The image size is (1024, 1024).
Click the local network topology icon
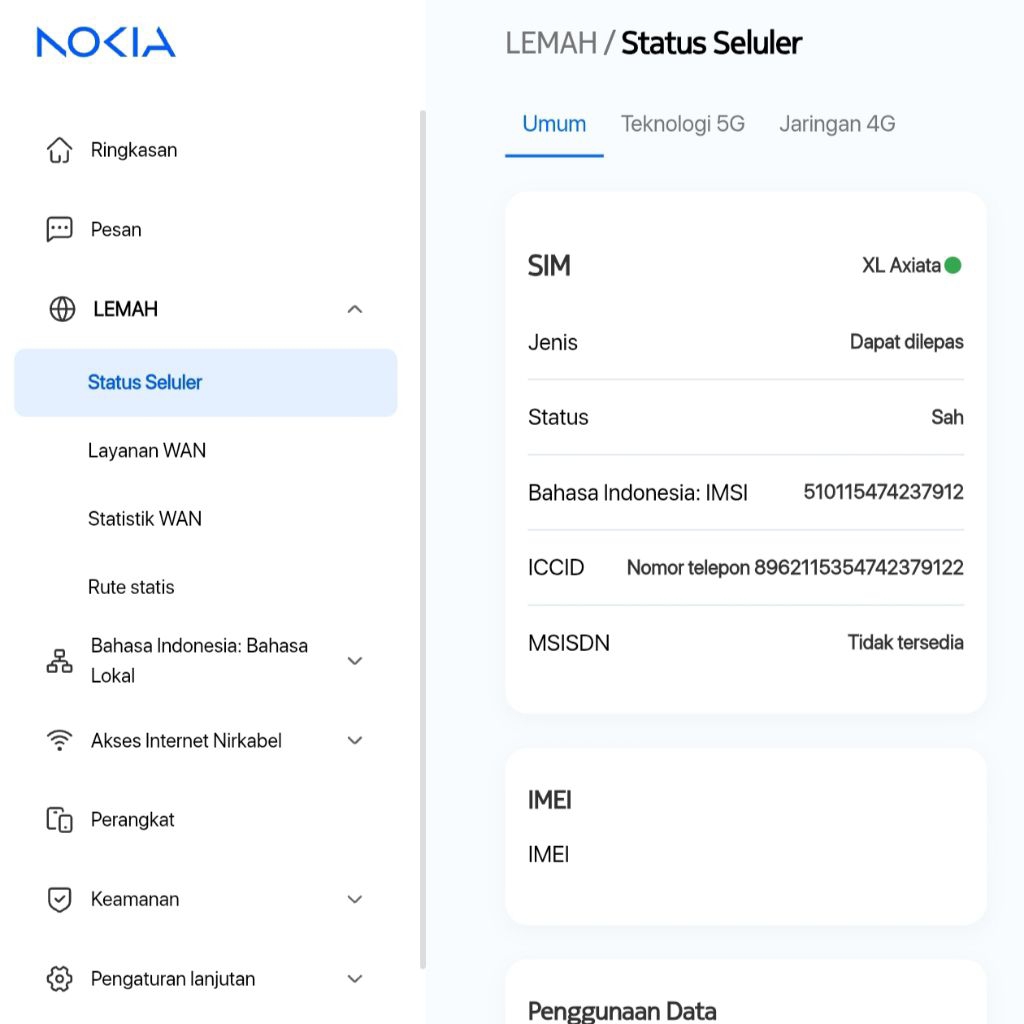tap(60, 661)
